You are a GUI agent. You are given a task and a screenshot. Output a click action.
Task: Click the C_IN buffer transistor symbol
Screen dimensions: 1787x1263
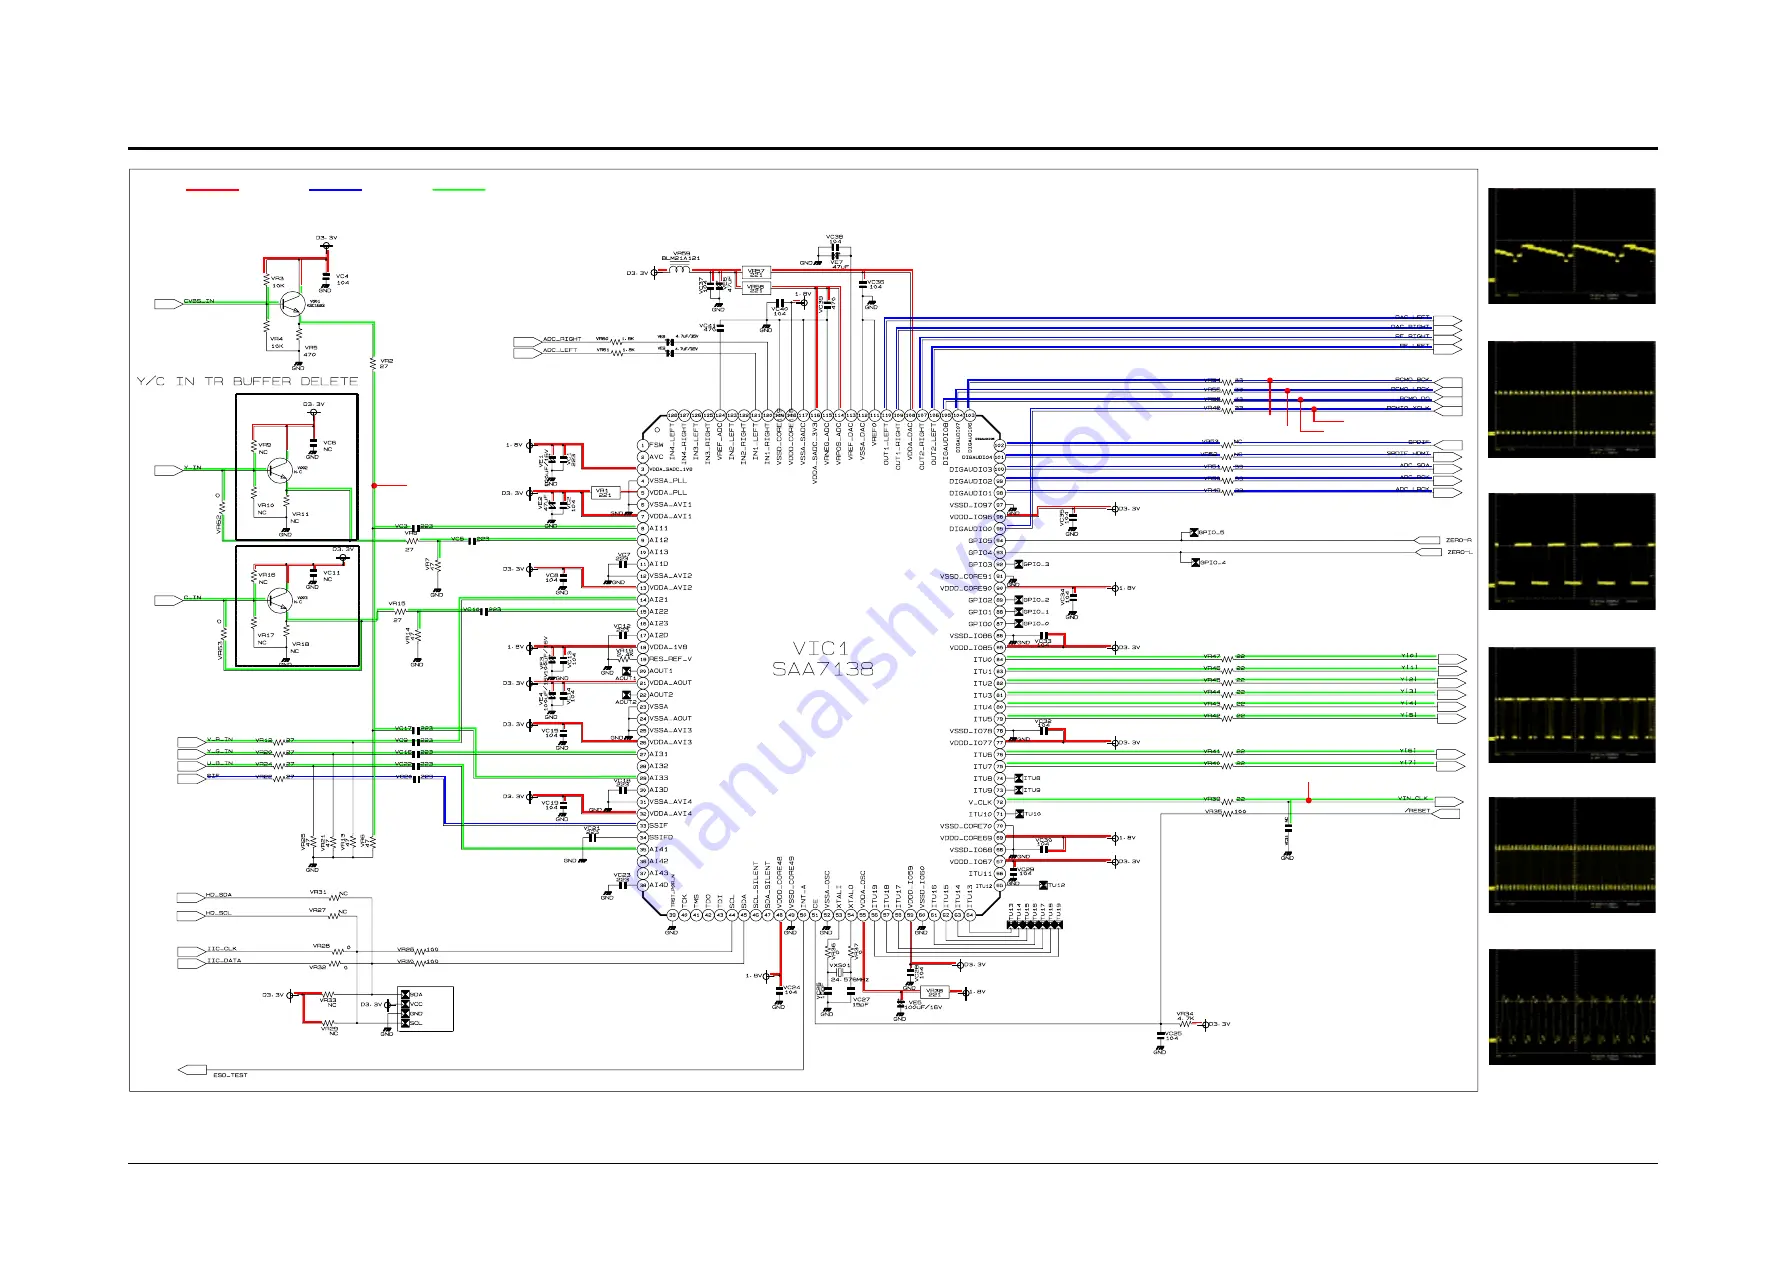[x=279, y=600]
